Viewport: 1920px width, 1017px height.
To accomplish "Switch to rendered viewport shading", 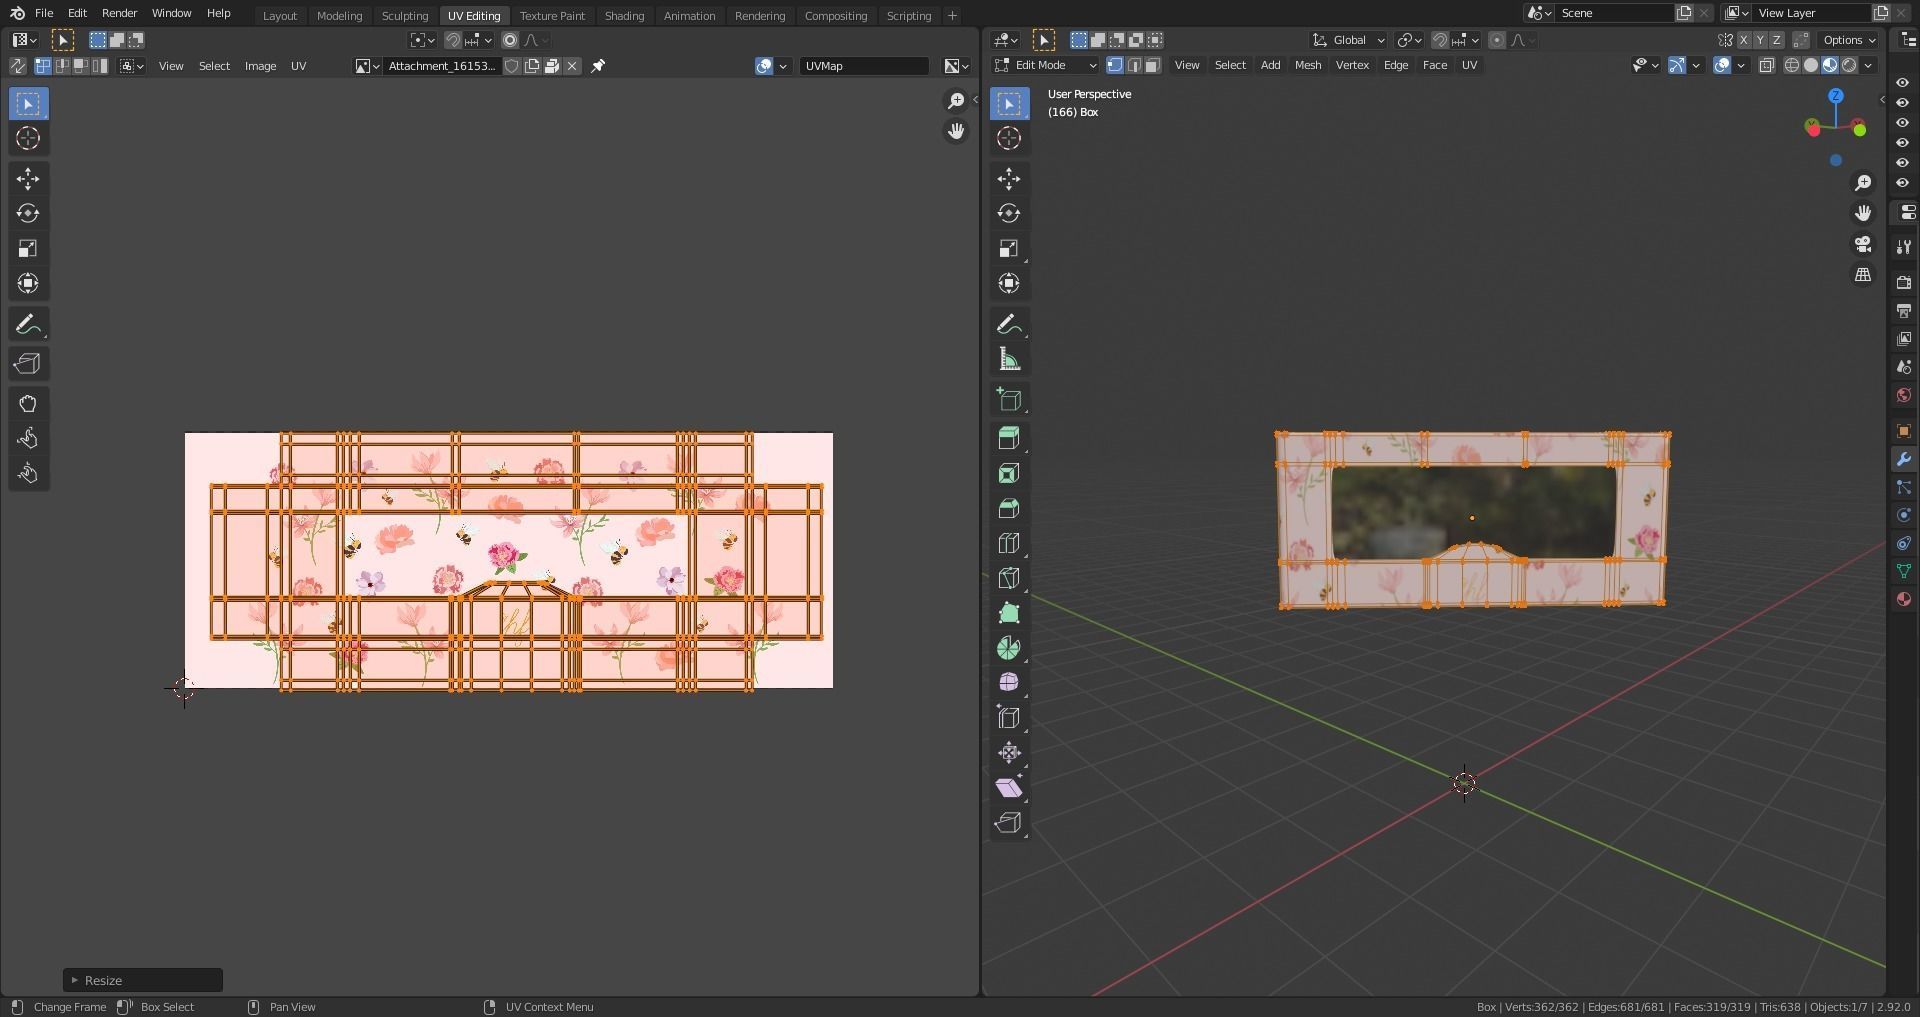I will pyautogui.click(x=1849, y=65).
